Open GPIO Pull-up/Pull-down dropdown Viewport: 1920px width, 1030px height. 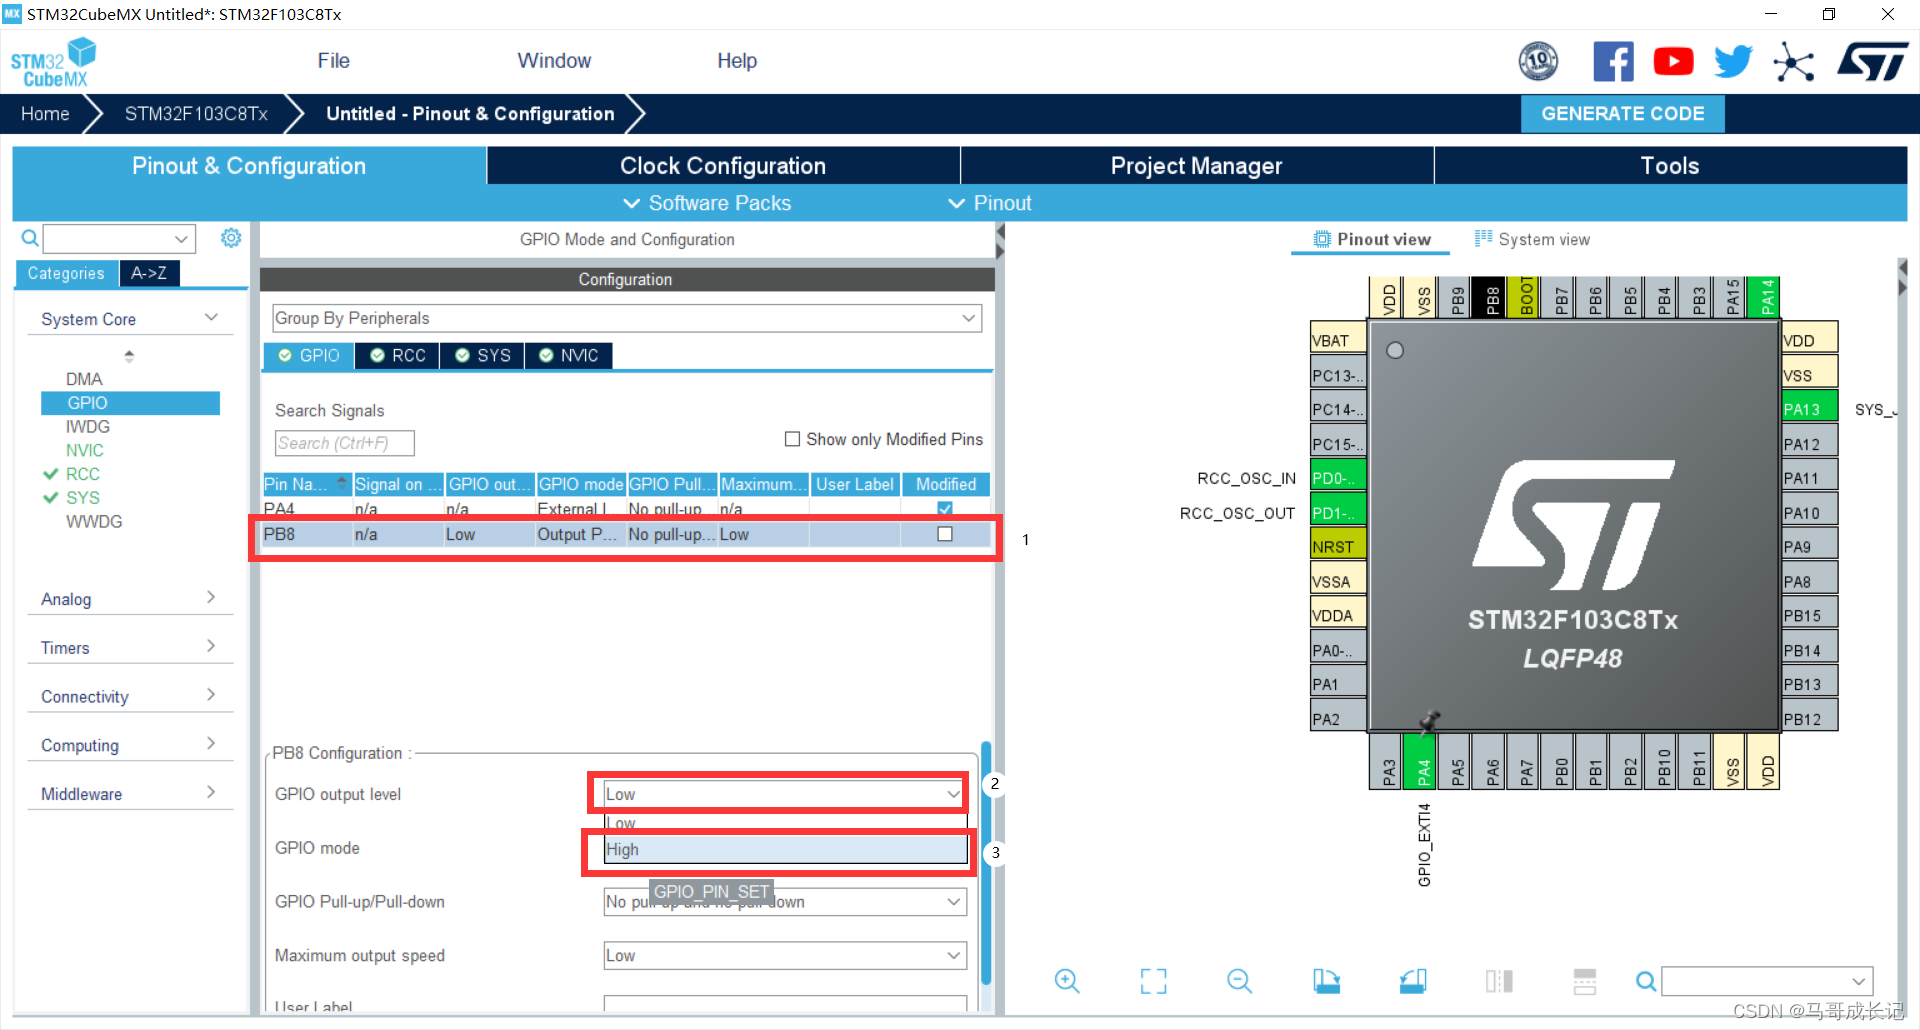785,902
